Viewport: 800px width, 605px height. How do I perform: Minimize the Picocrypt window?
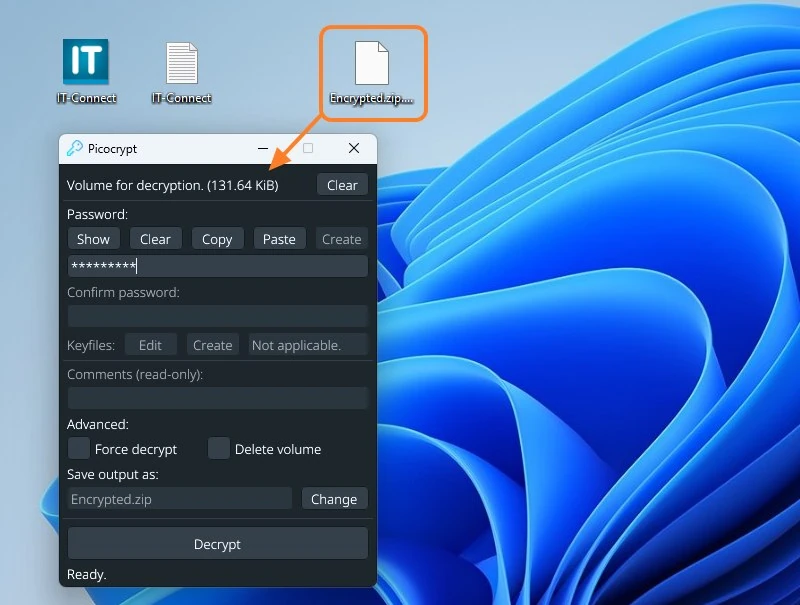coord(263,148)
